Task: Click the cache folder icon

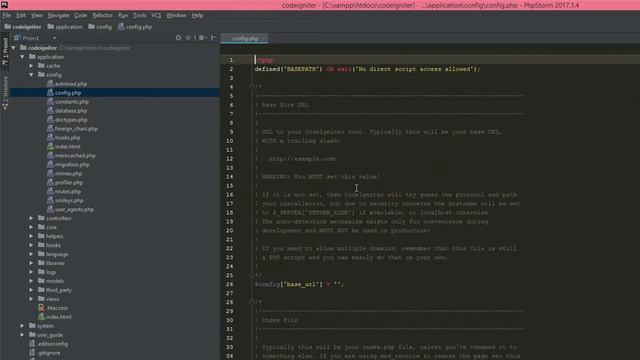Action: click(x=41, y=66)
